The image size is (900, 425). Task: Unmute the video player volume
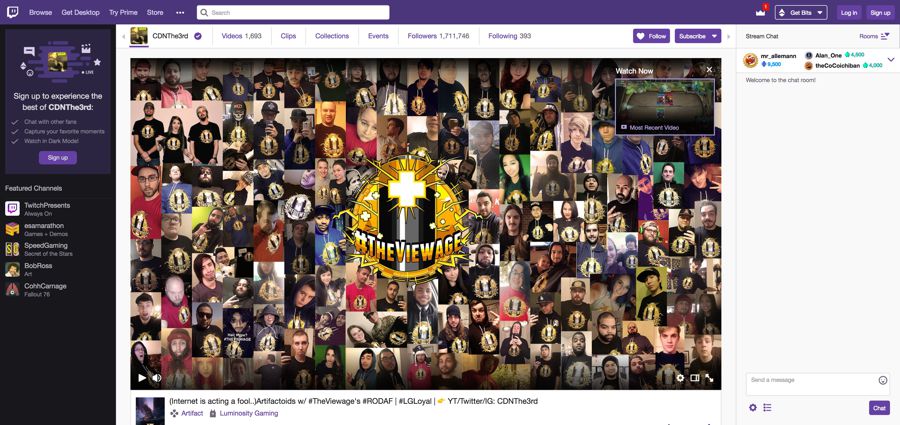point(156,378)
